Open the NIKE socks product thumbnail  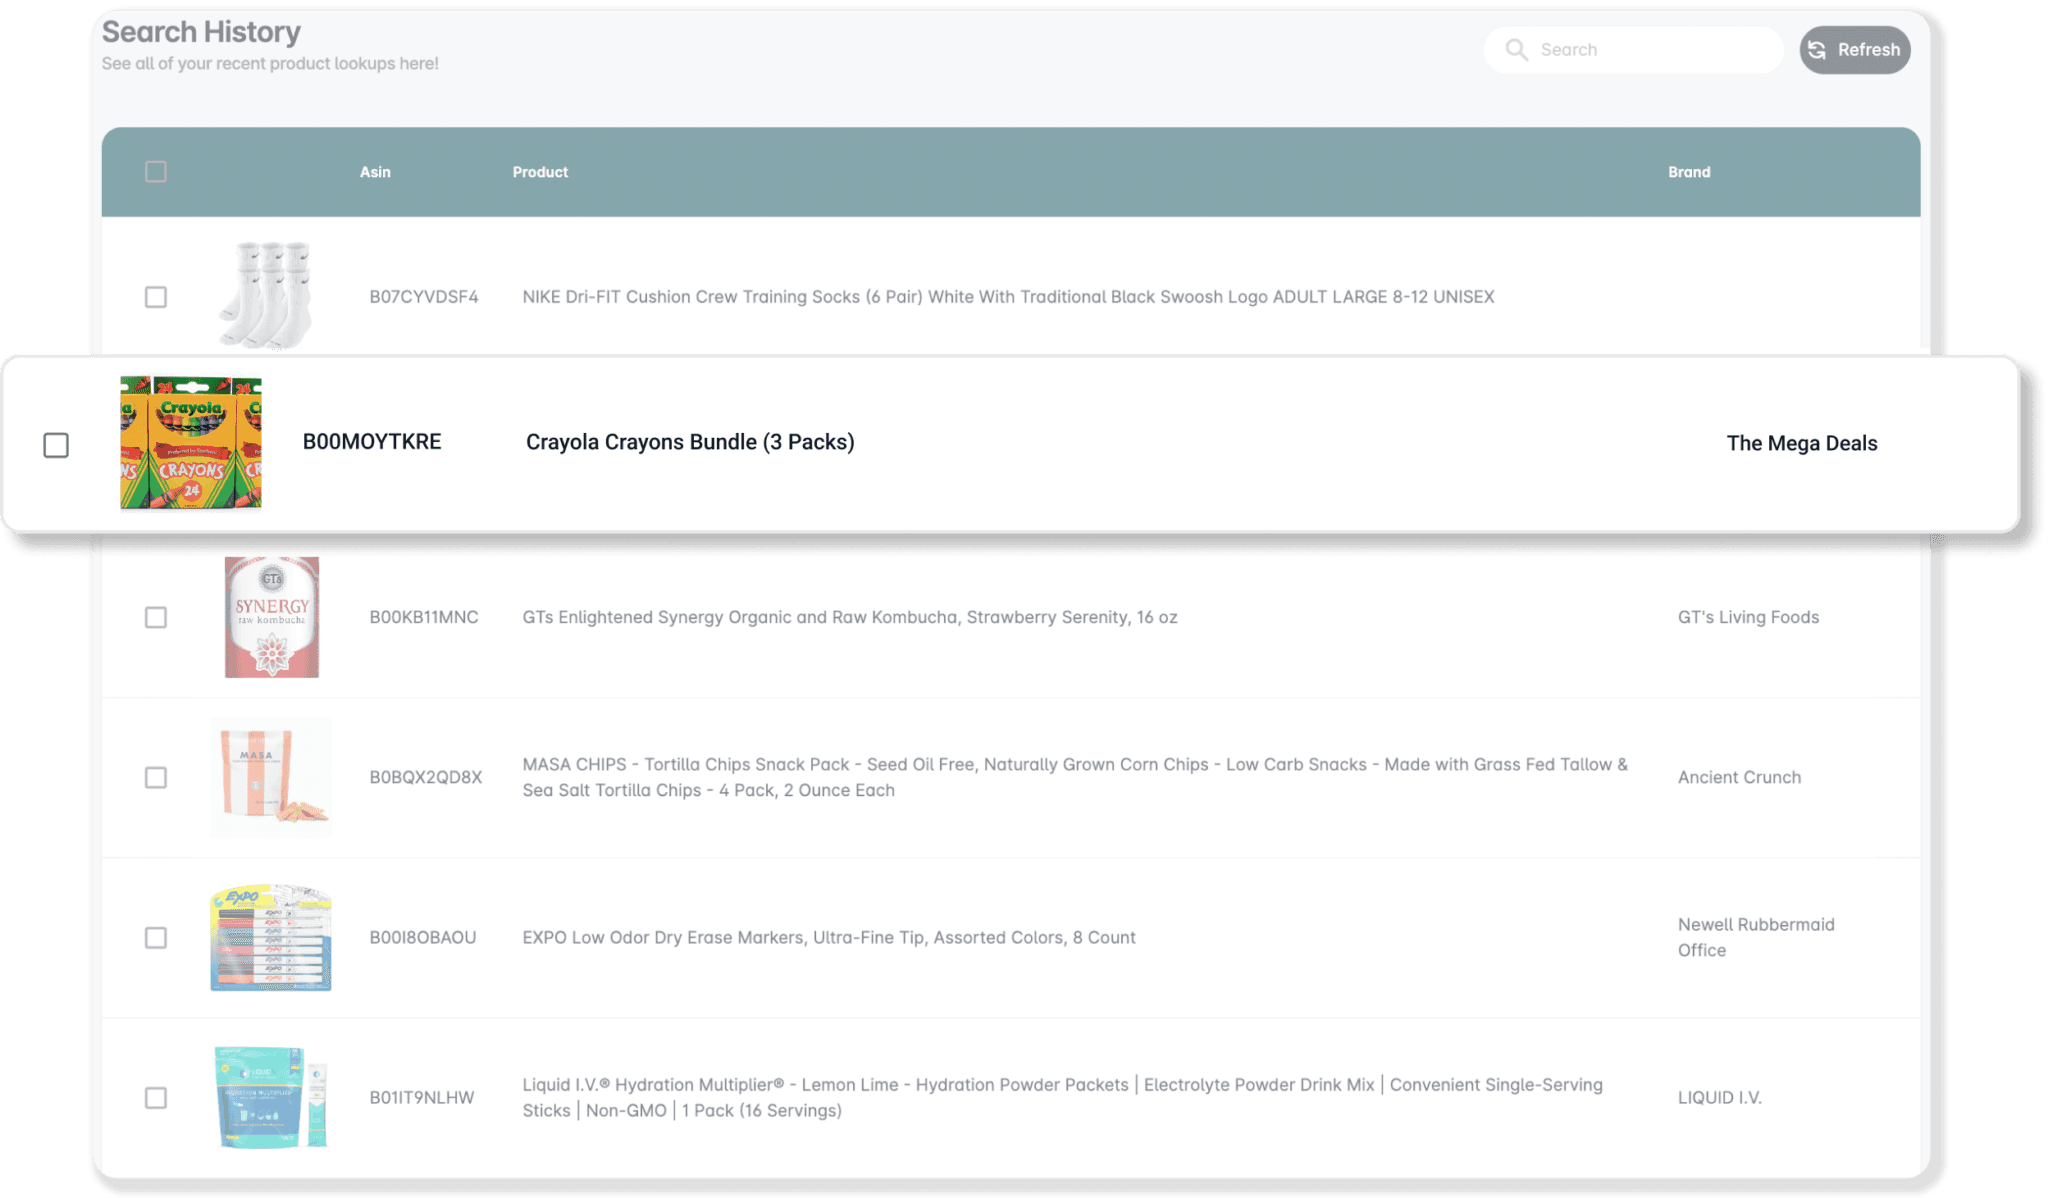pyautogui.click(x=266, y=295)
